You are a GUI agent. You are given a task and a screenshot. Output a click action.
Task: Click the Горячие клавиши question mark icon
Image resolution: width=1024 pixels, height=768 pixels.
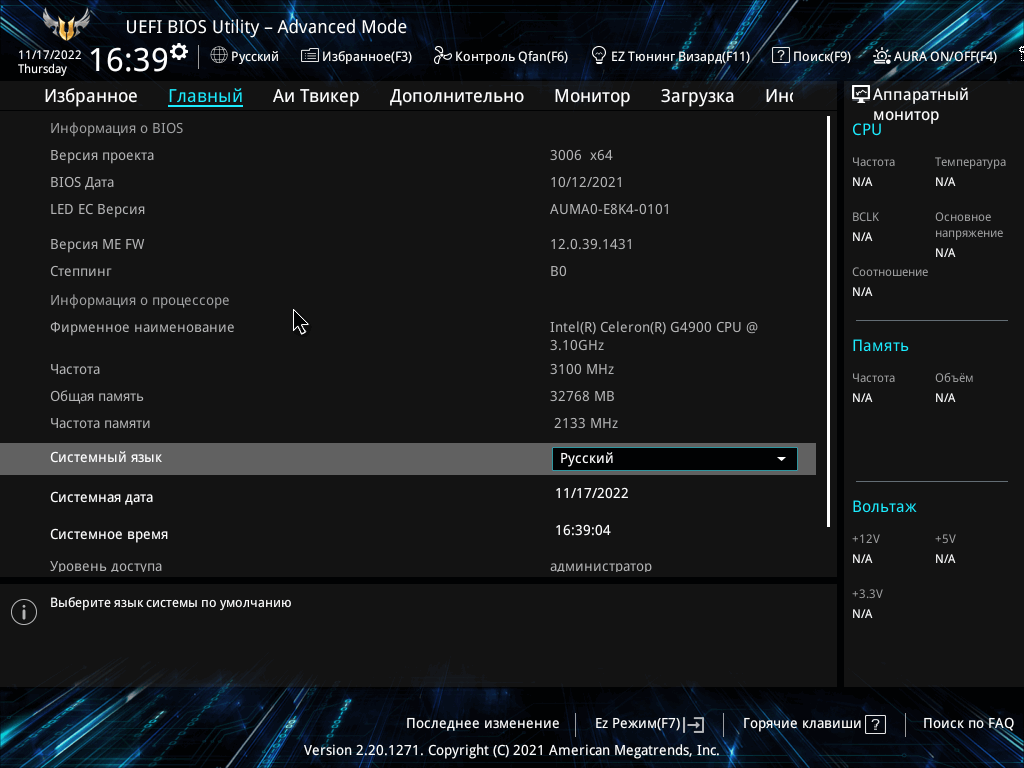tap(875, 724)
